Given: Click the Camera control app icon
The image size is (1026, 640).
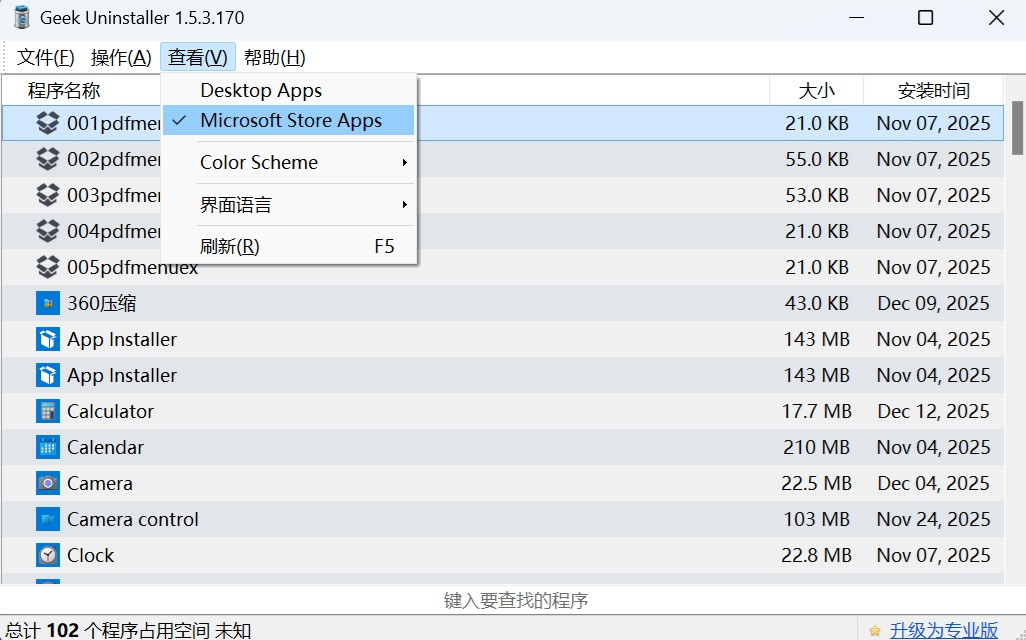Looking at the screenshot, I should coord(47,519).
